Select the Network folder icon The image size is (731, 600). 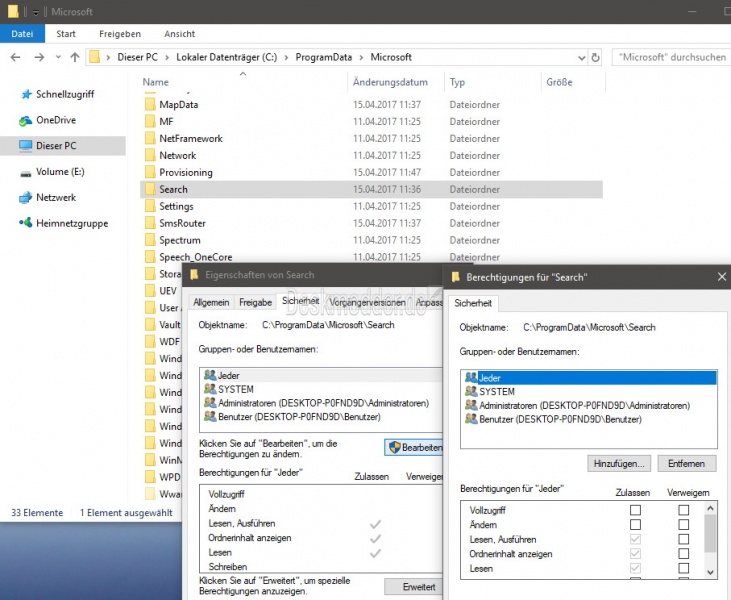click(150, 155)
